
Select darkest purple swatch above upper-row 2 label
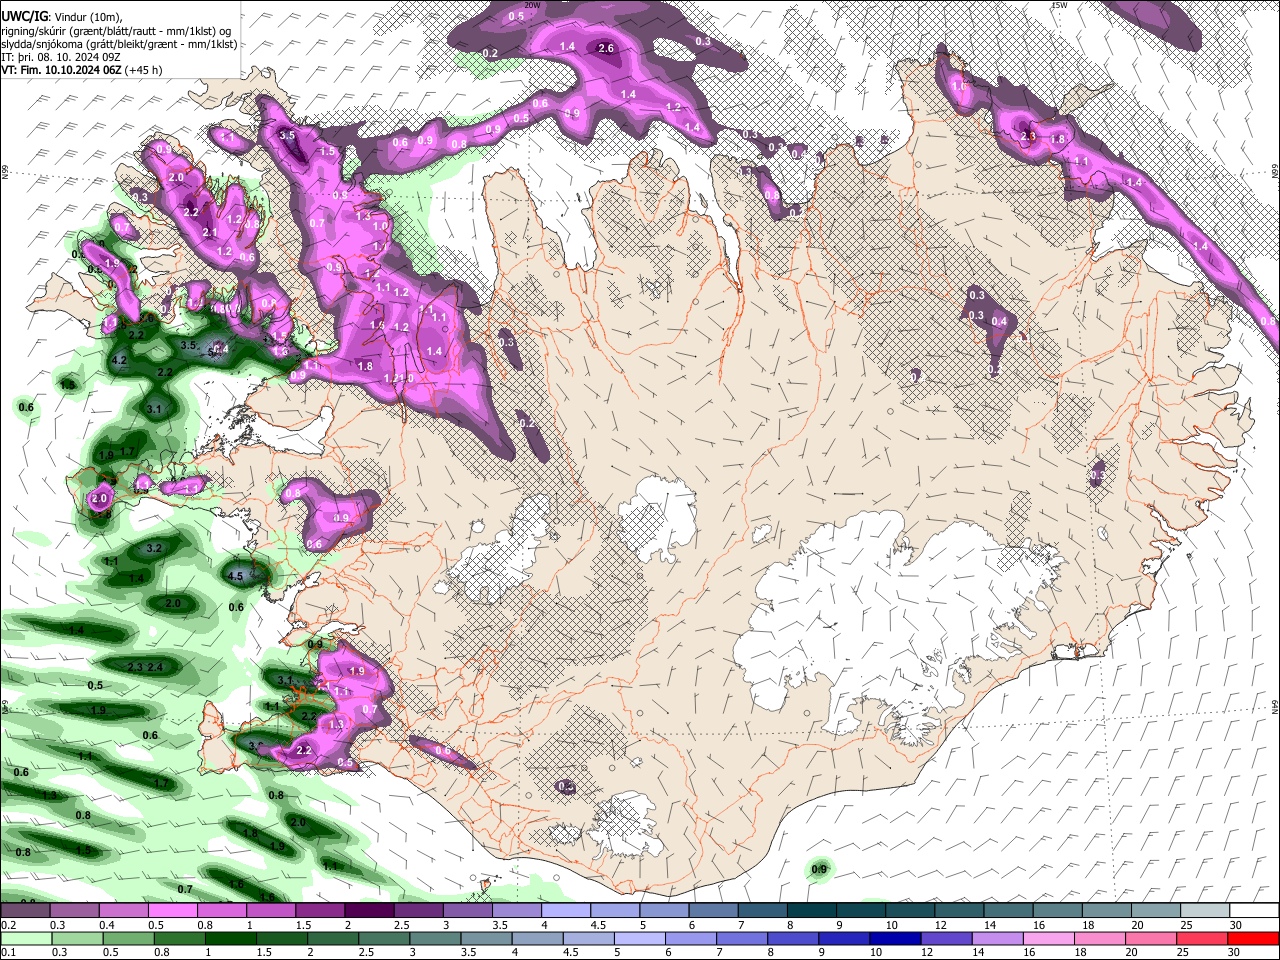(x=369, y=911)
